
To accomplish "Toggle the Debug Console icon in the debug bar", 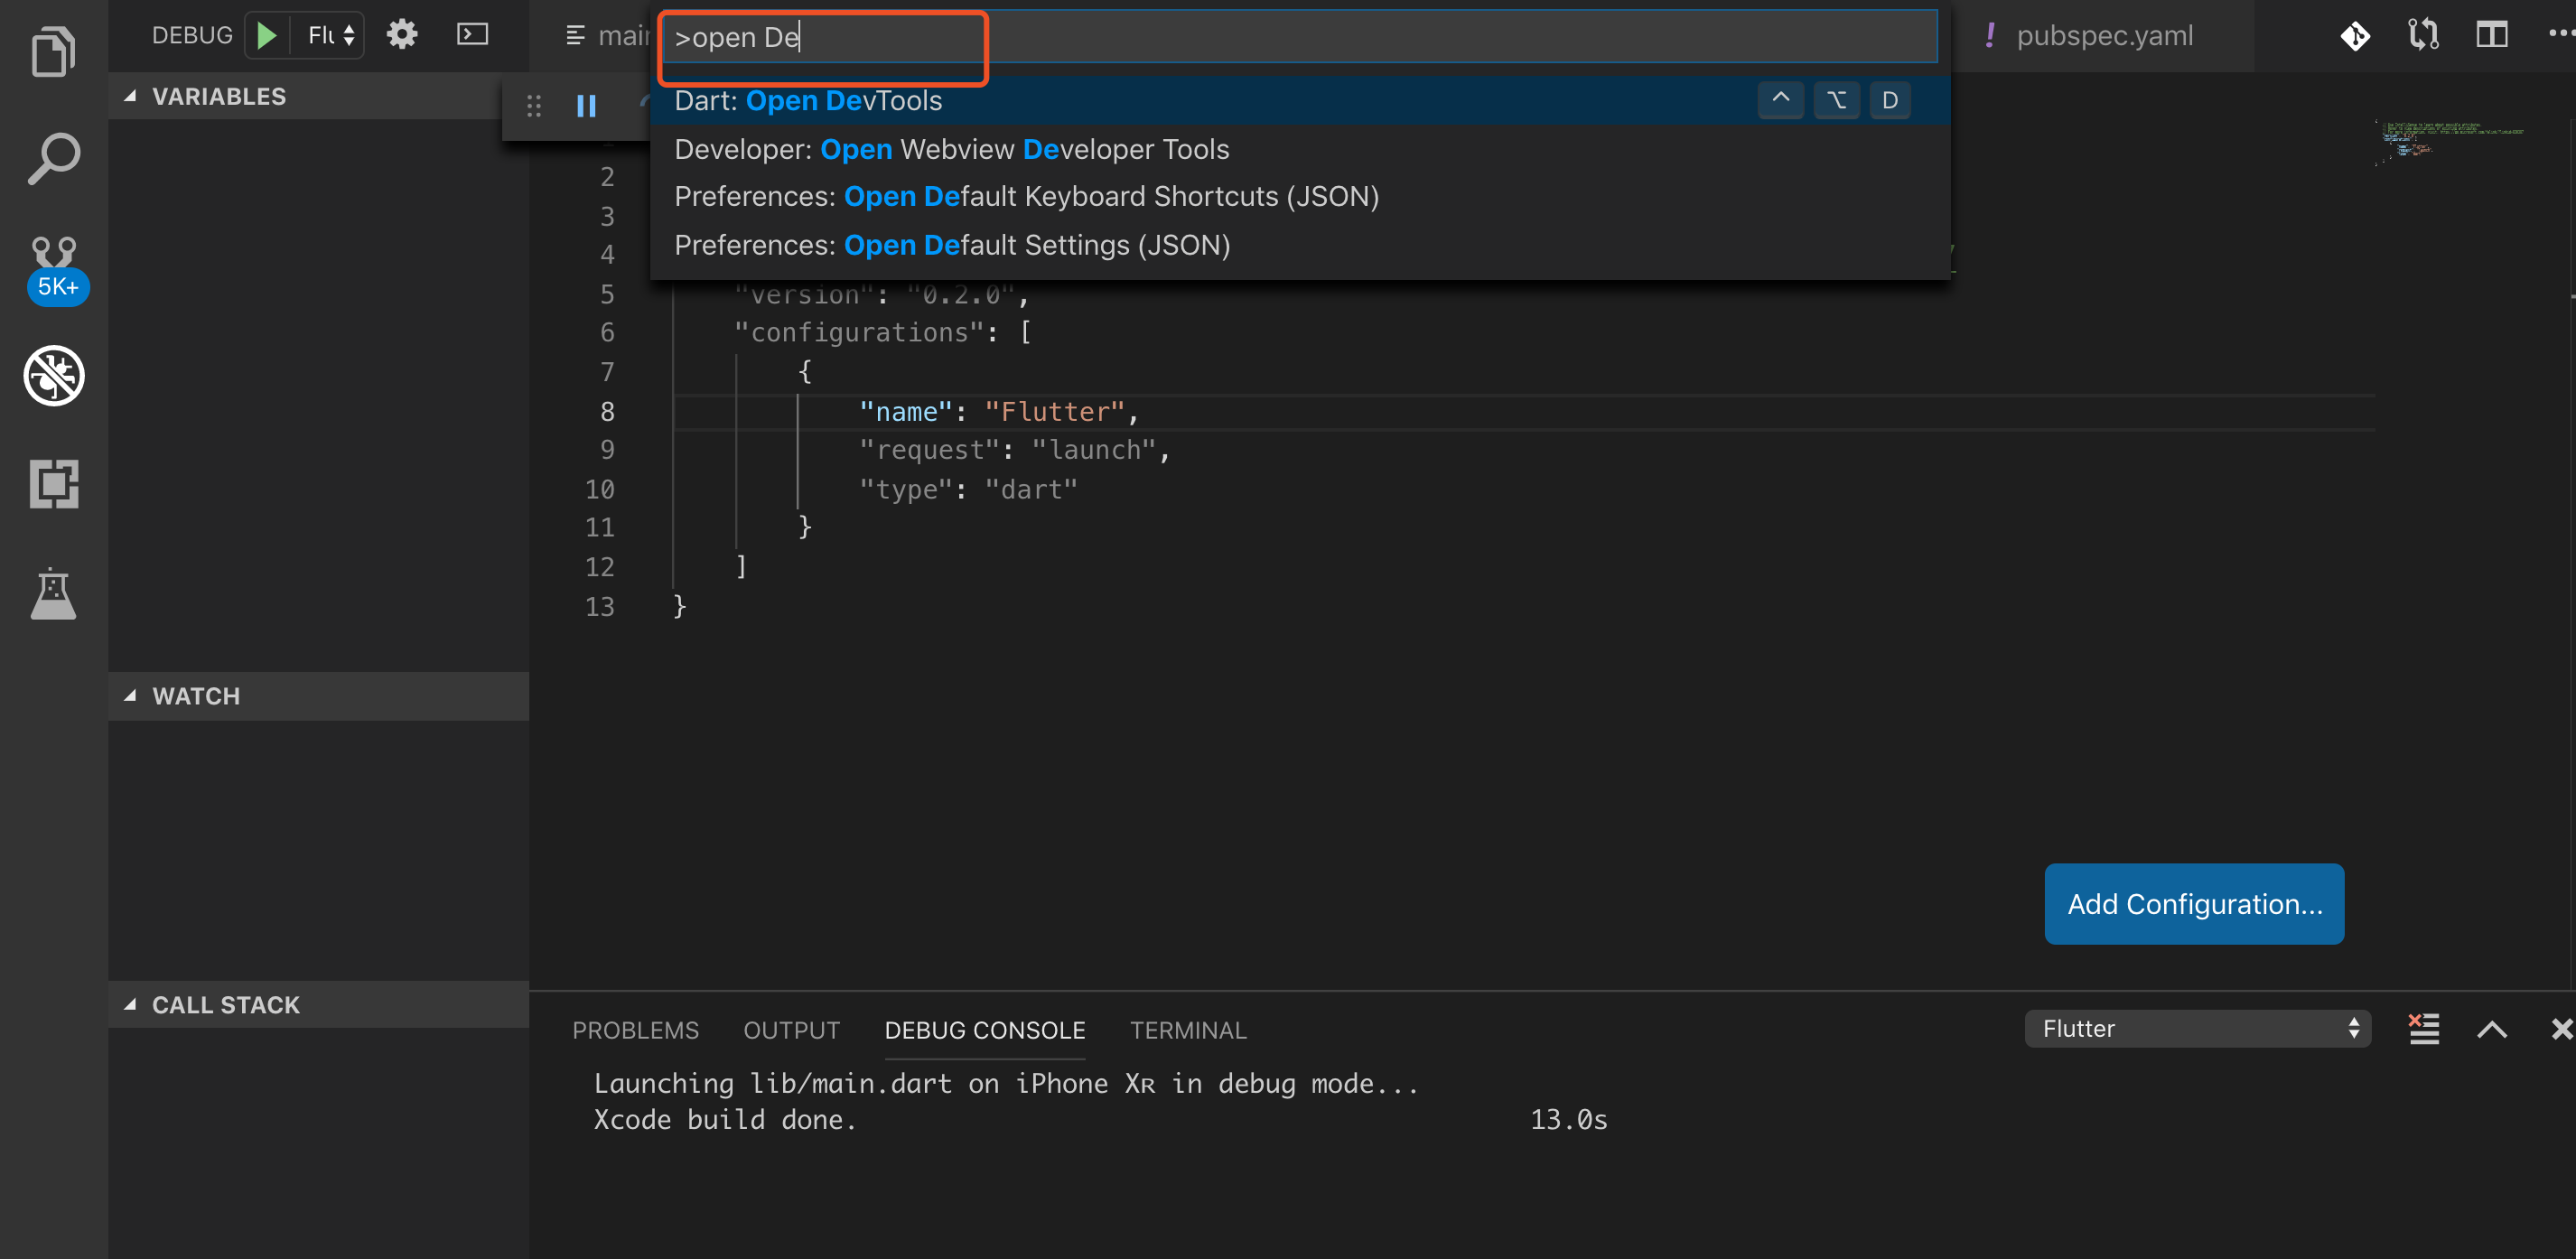I will pyautogui.click(x=472, y=35).
